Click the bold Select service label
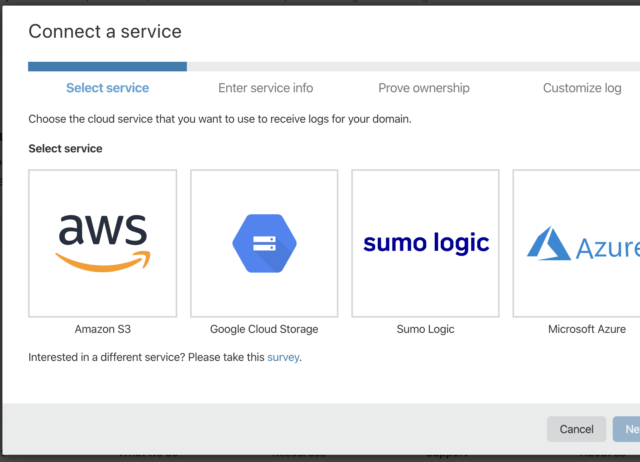 65,149
